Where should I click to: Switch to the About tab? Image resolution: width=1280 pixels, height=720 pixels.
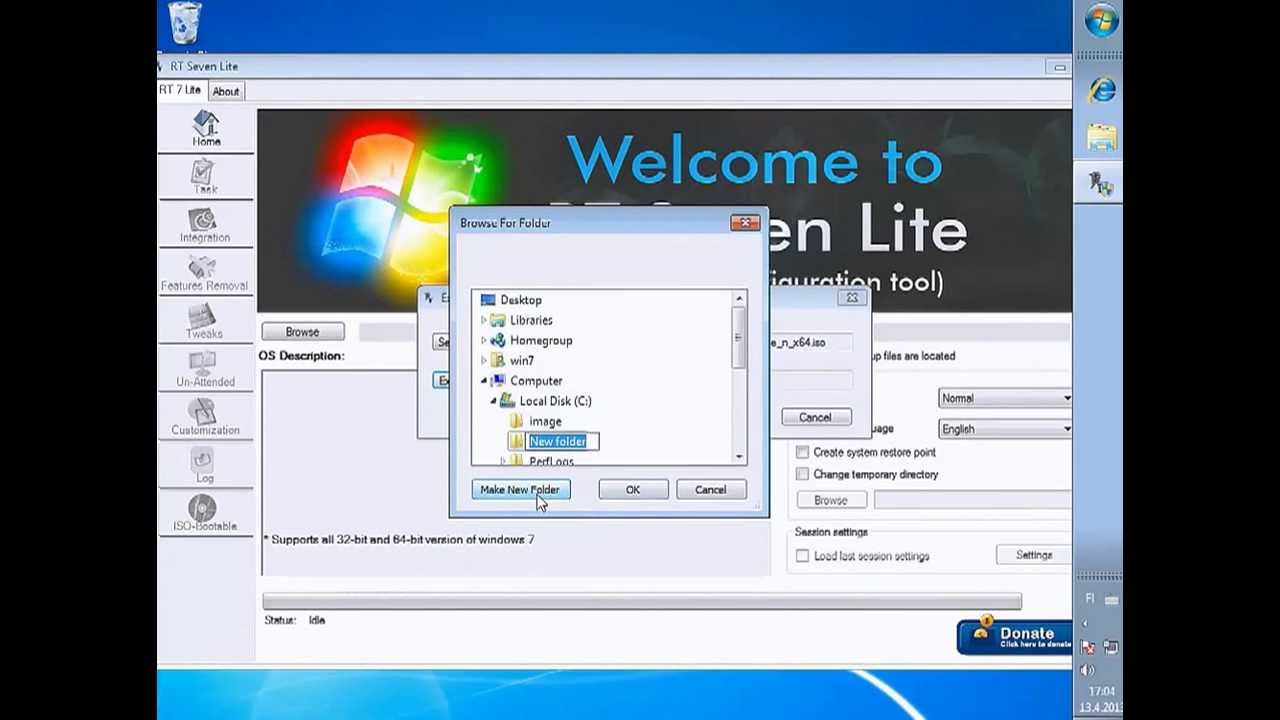pos(225,91)
